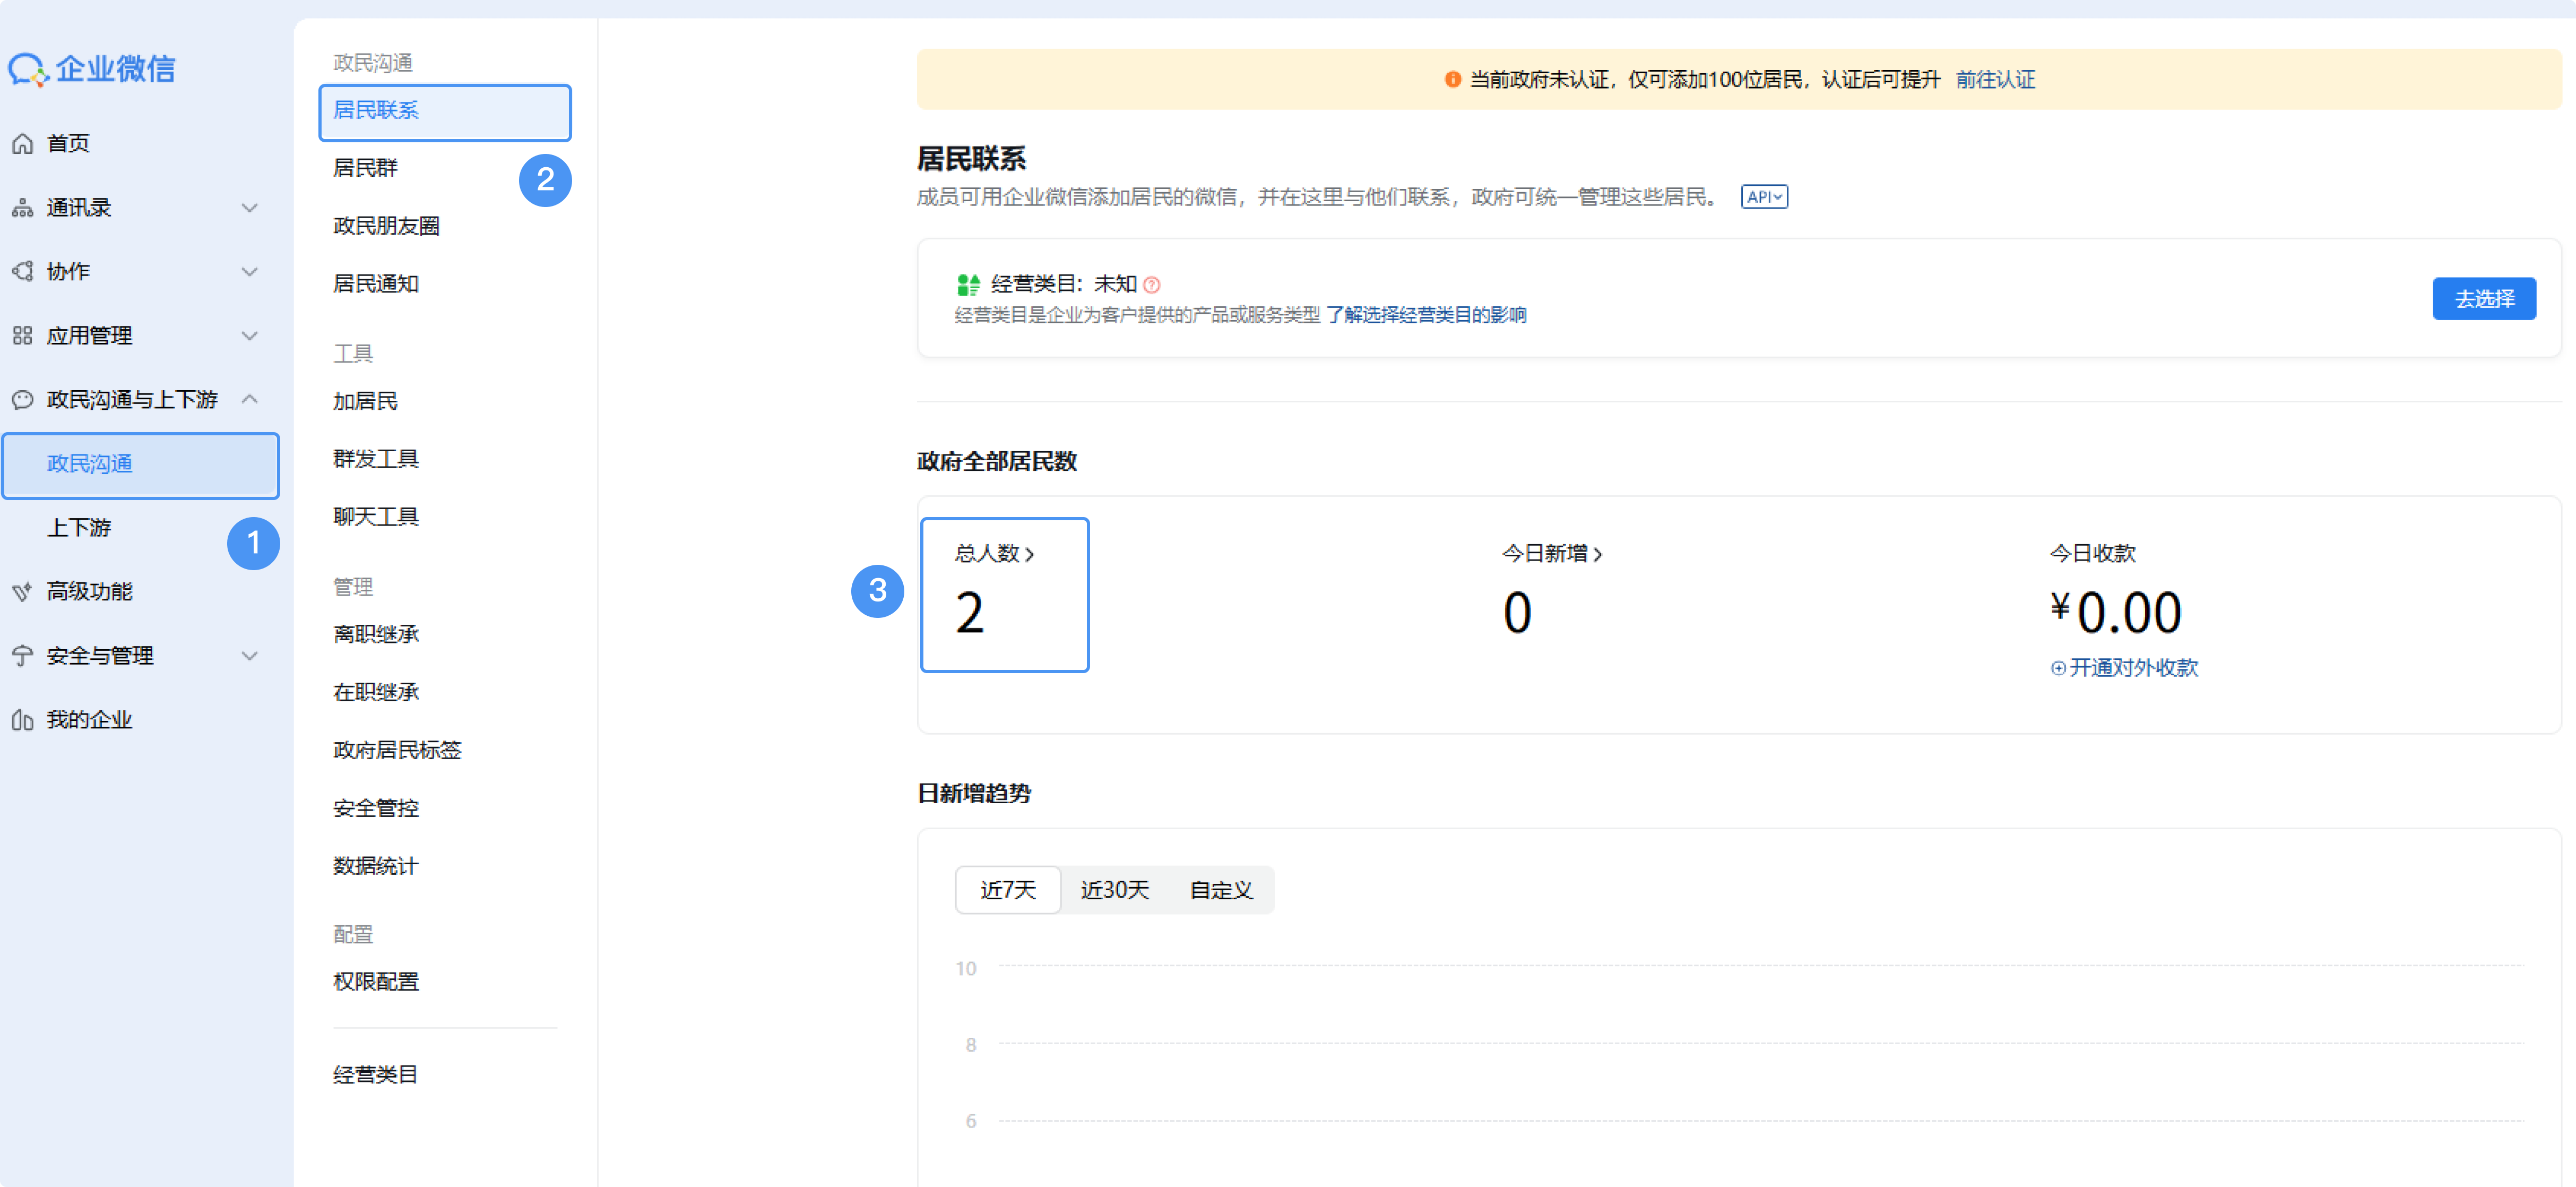Open 上下游 in the left sidebar

pos(79,528)
